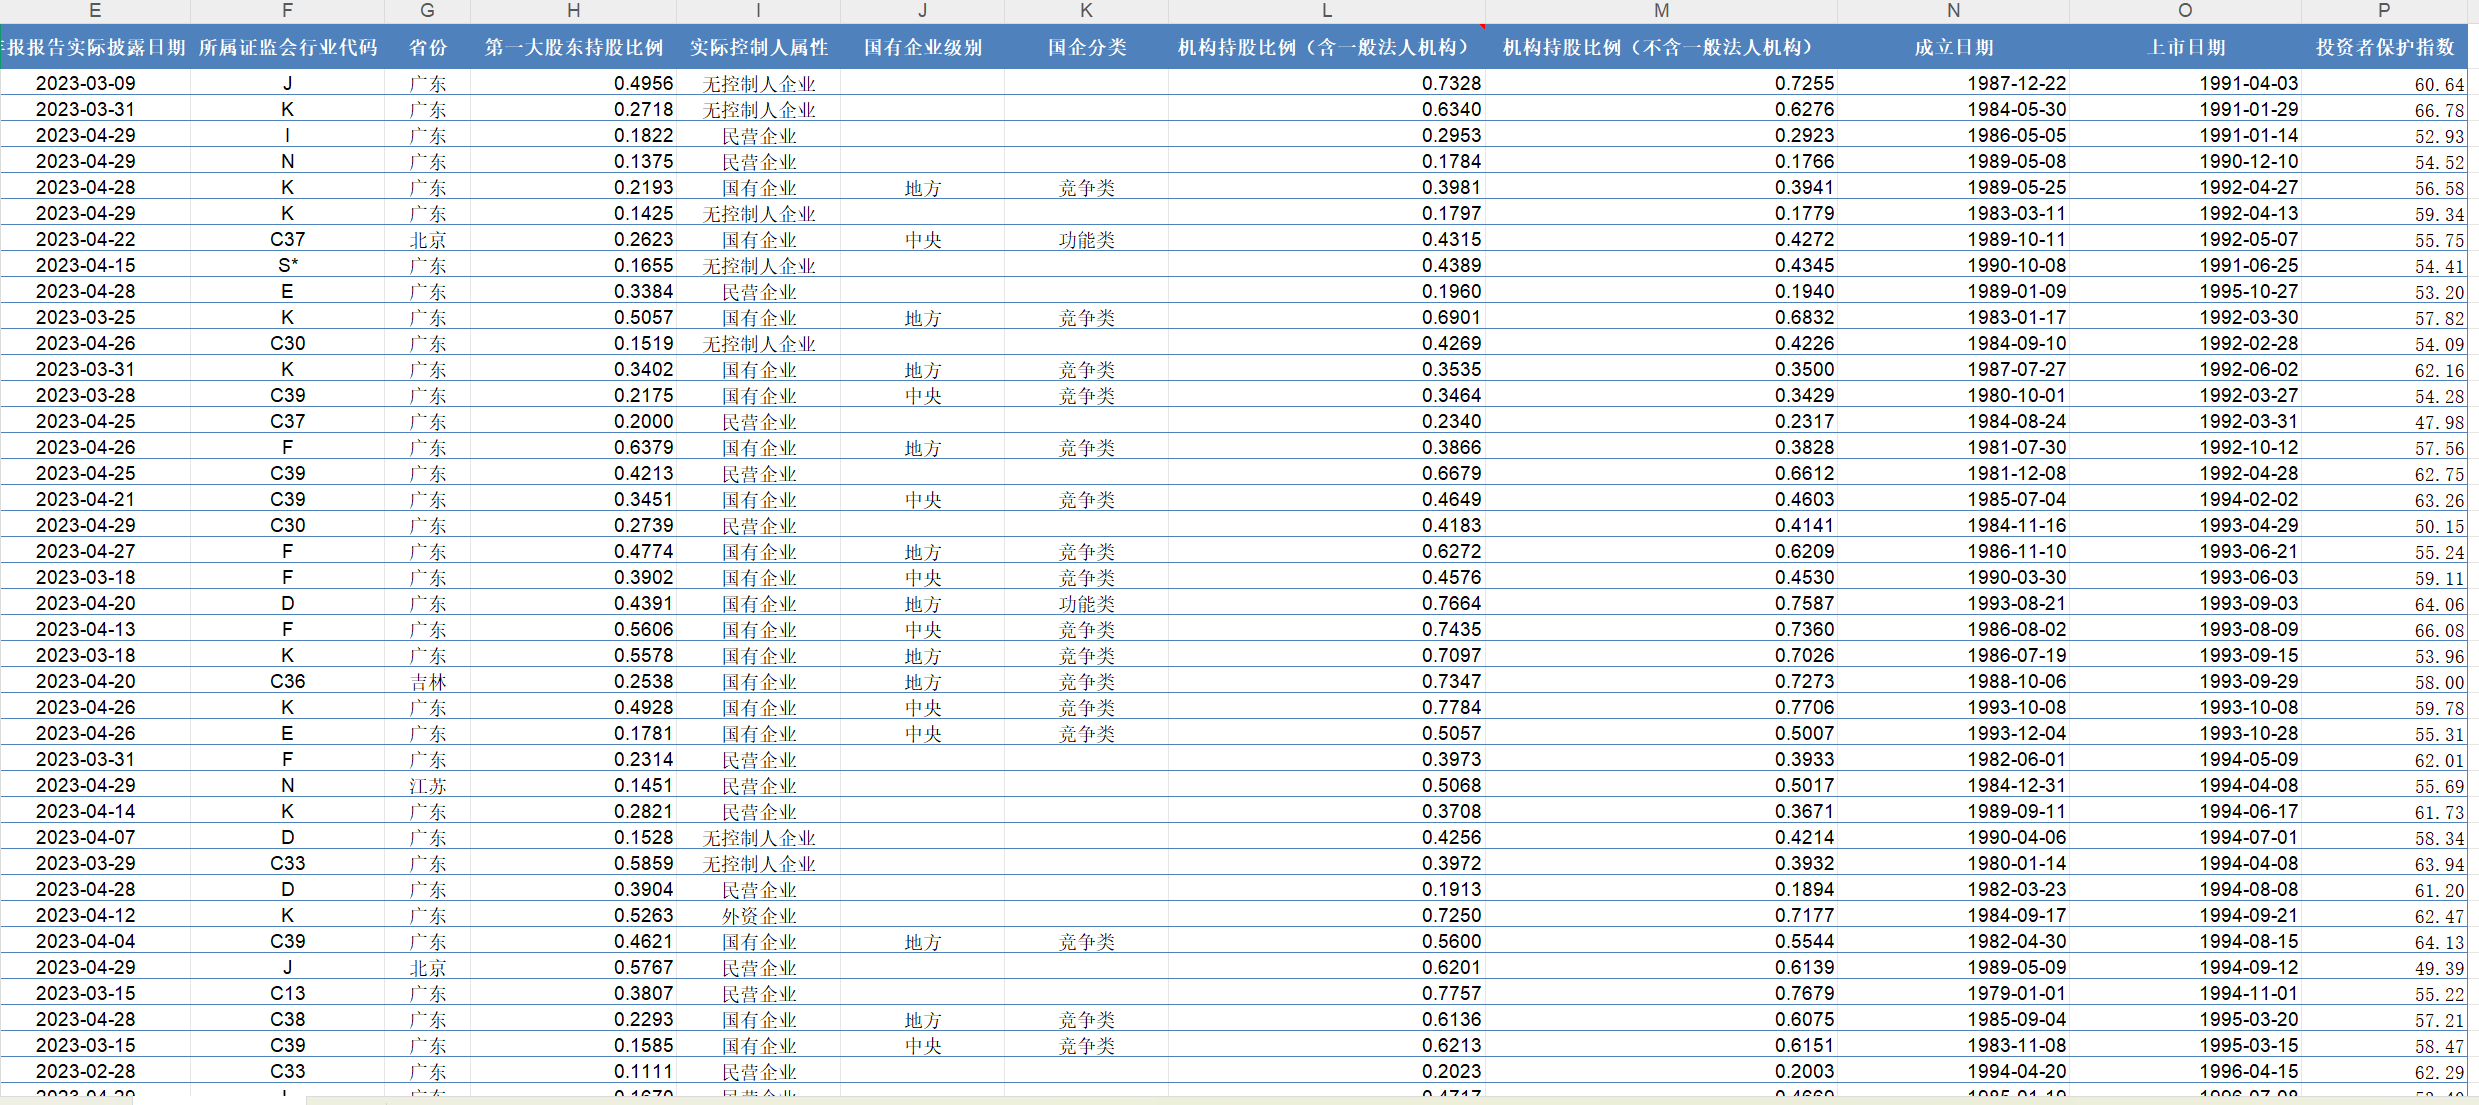Screen dimensions: 2479x1105
Task: Select column P header letter
Action: [2384, 11]
